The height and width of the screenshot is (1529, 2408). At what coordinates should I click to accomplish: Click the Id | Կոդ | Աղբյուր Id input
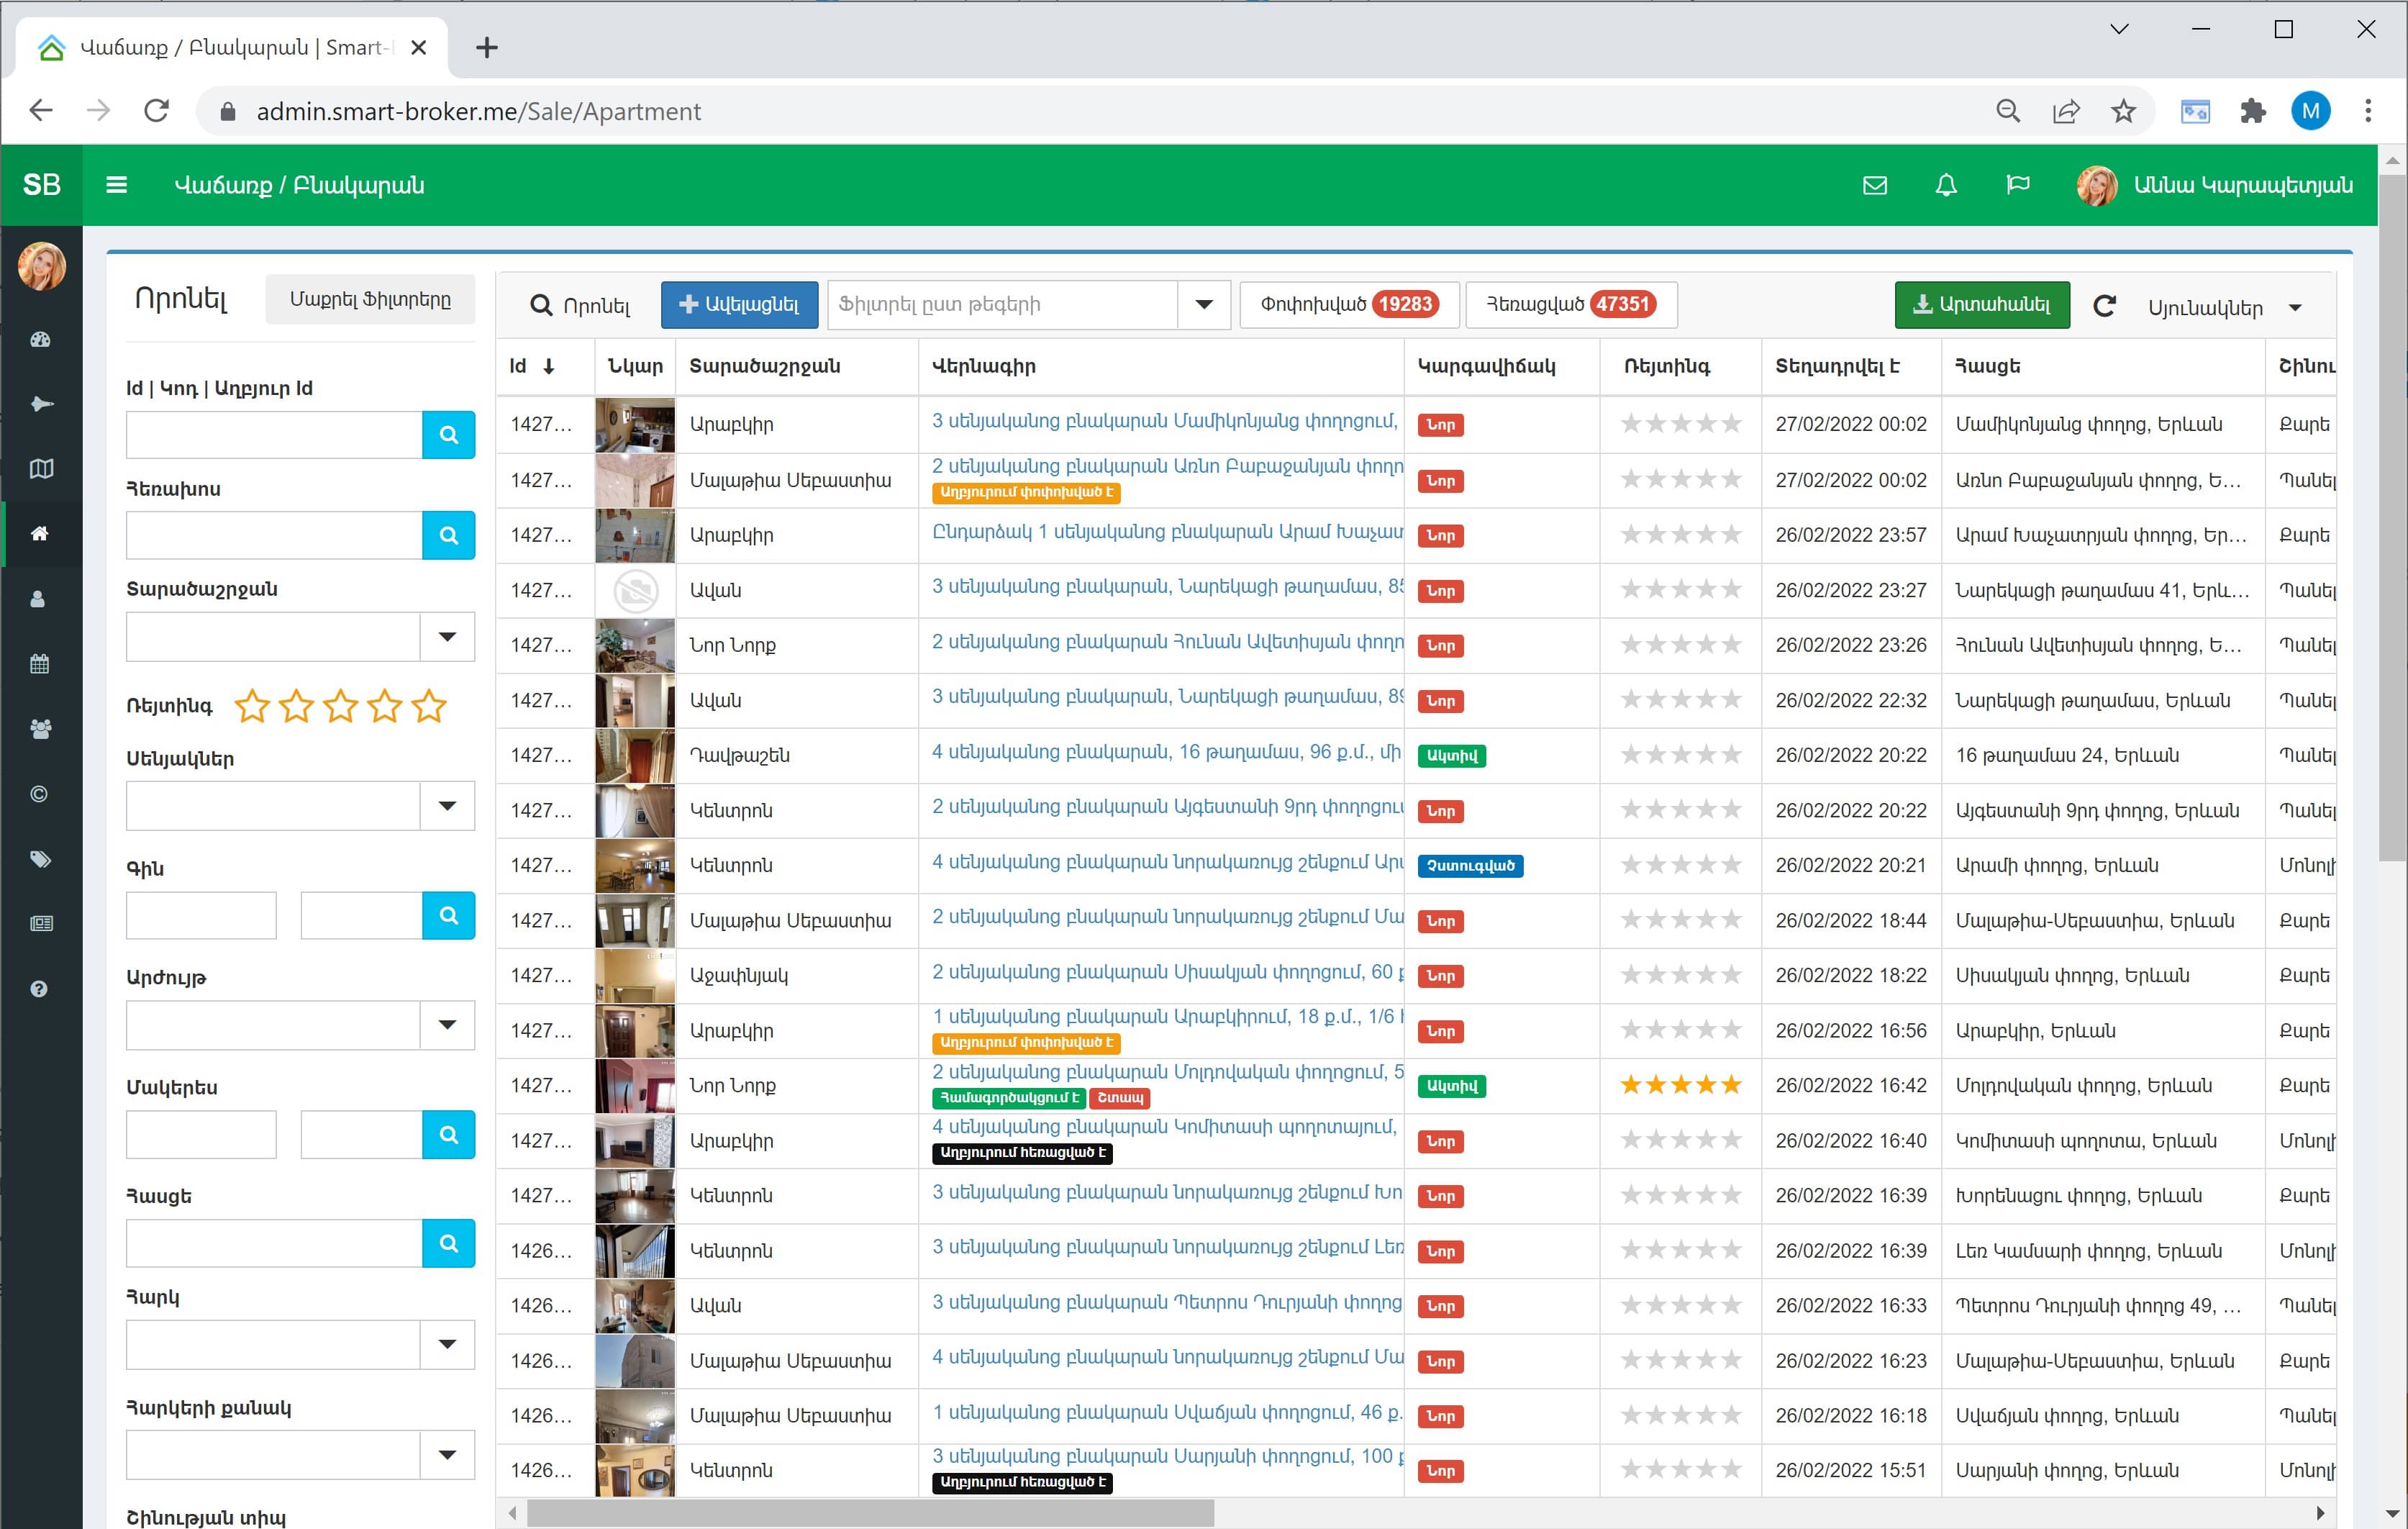coord(275,435)
